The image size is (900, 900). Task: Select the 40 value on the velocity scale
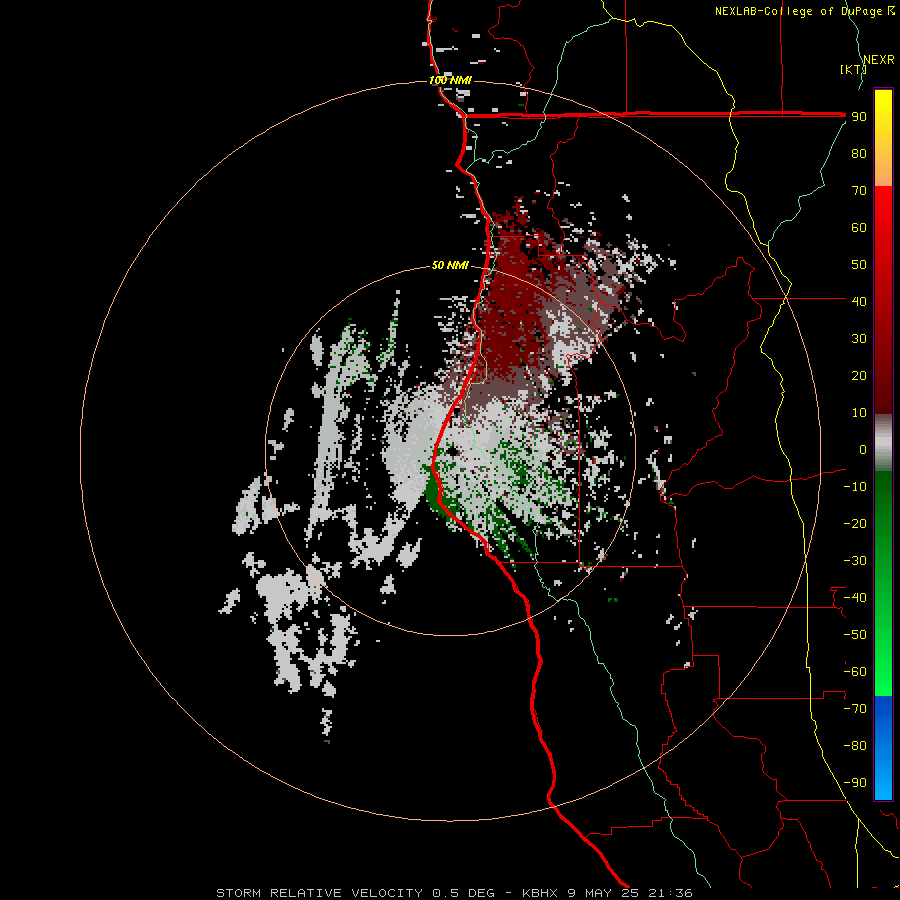click(x=859, y=301)
